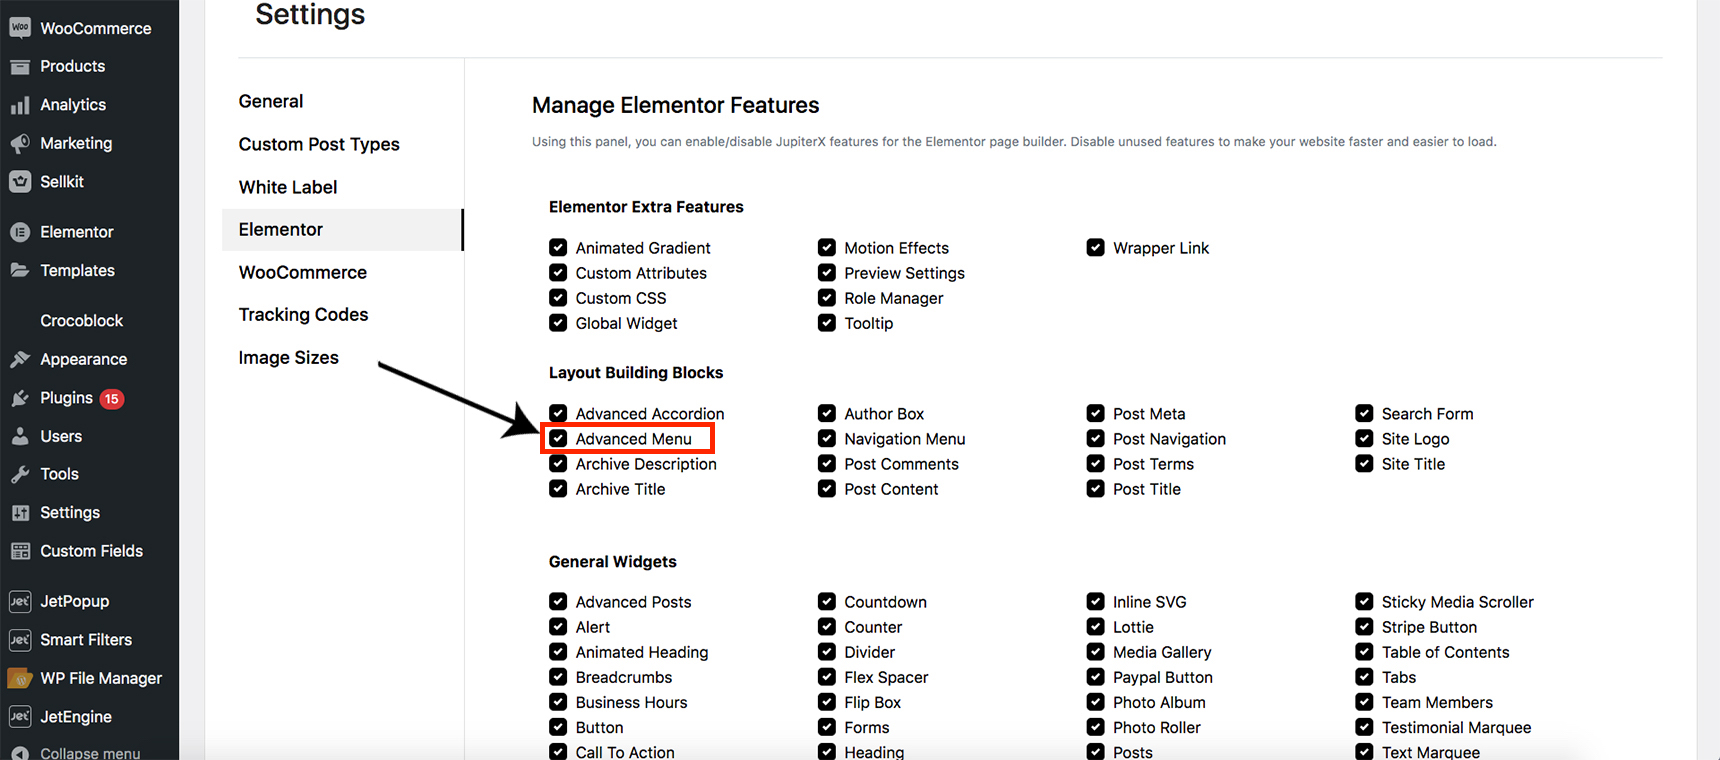This screenshot has height=760, width=1720.
Task: Toggle the Wrapper Link checkbox
Action: tap(1096, 247)
